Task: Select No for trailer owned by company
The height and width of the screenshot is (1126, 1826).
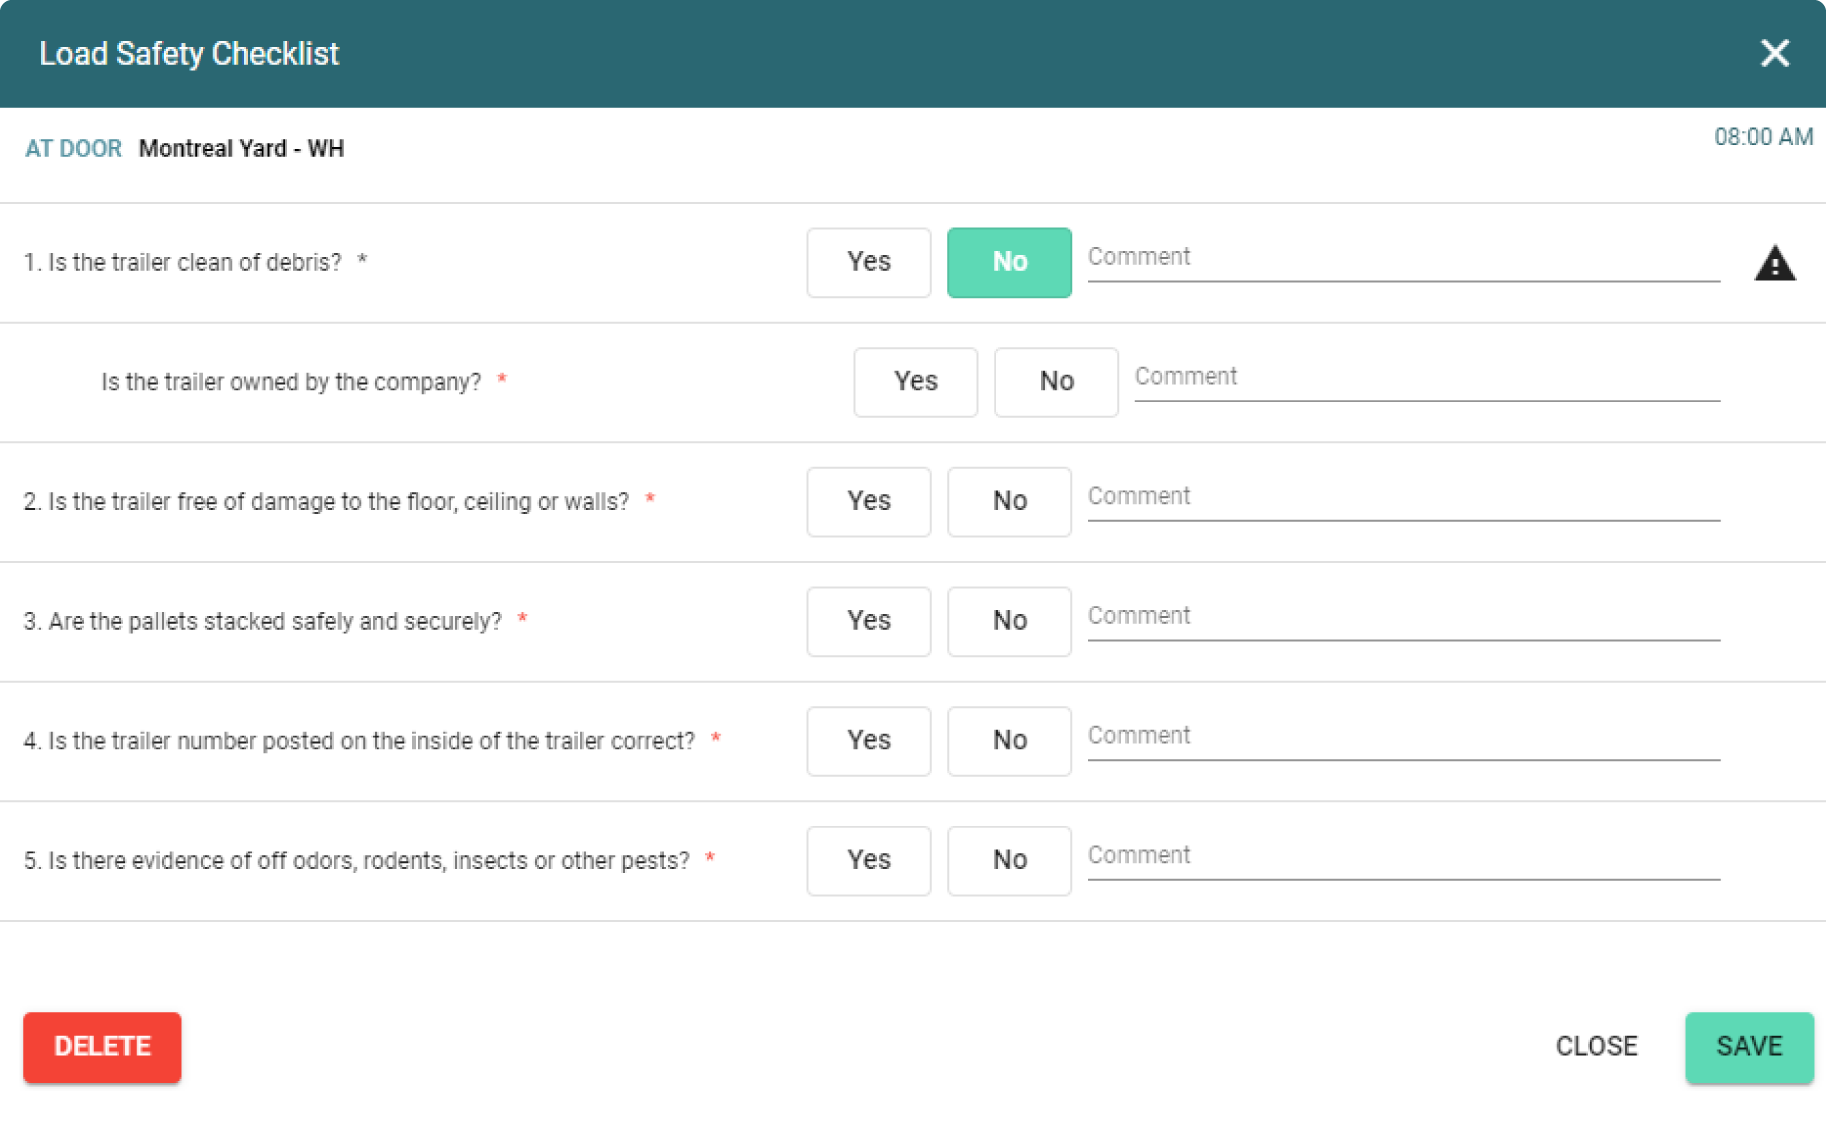Action: (x=1055, y=382)
